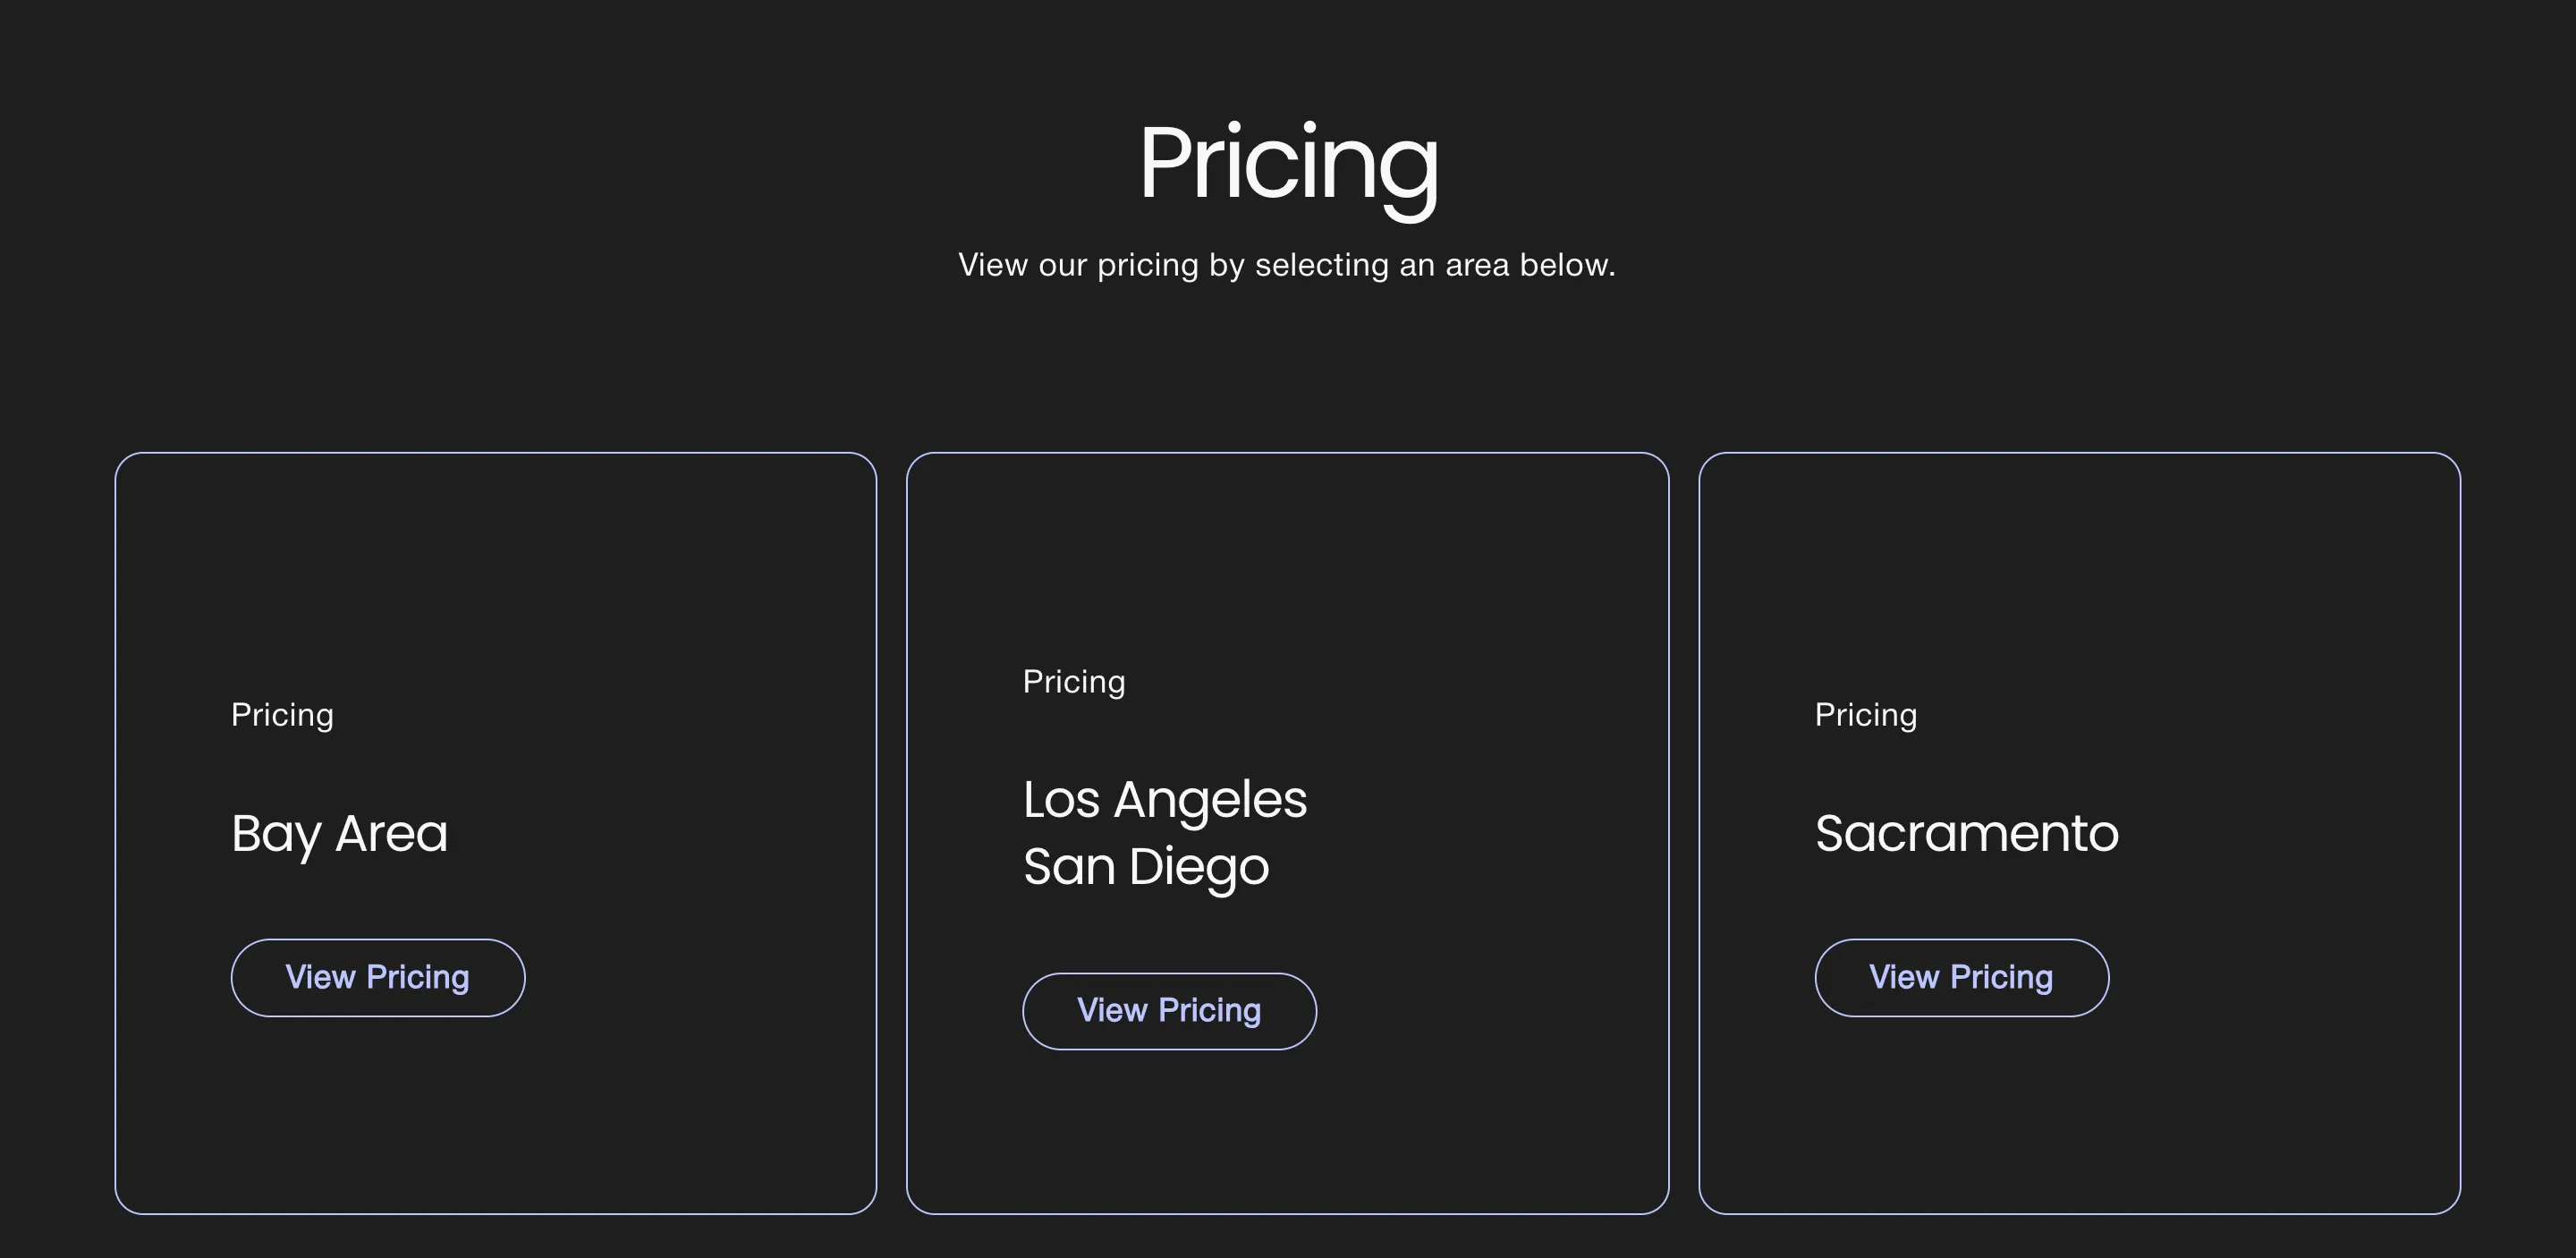
Task: Click small Pricing label above Sacramento
Action: coord(1866,716)
